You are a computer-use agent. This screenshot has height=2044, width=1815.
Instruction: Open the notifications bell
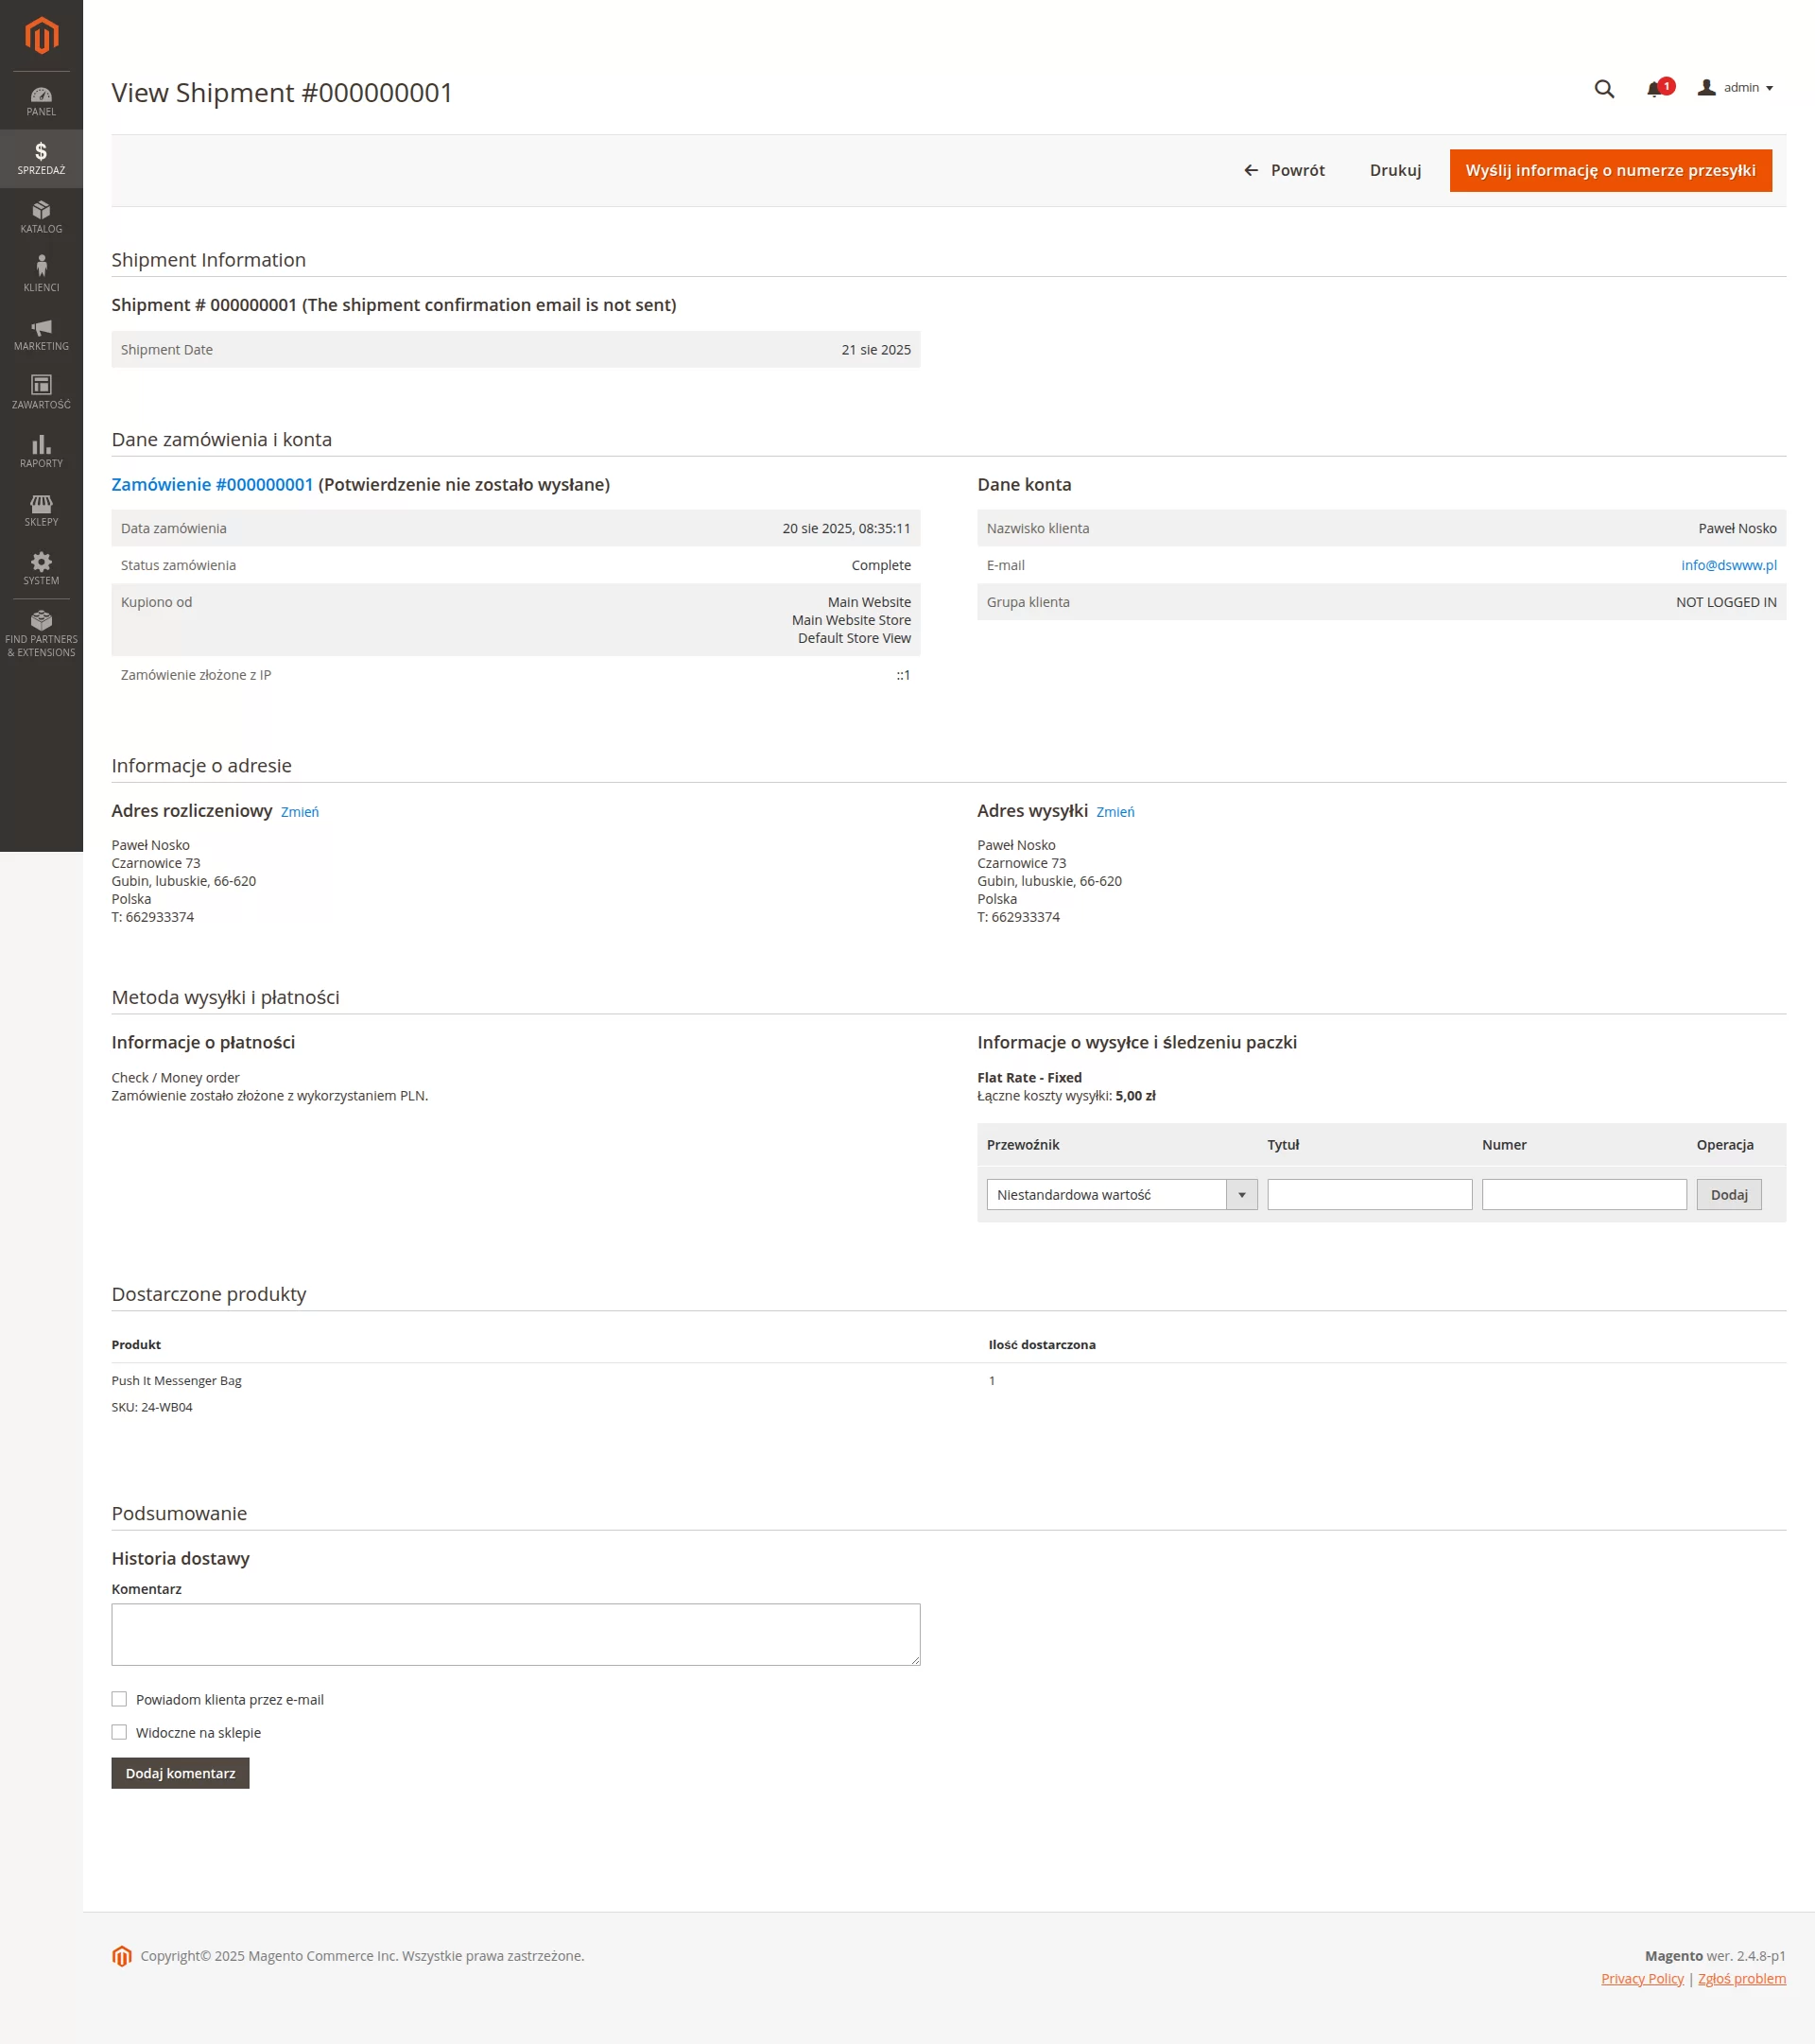pyautogui.click(x=1654, y=89)
